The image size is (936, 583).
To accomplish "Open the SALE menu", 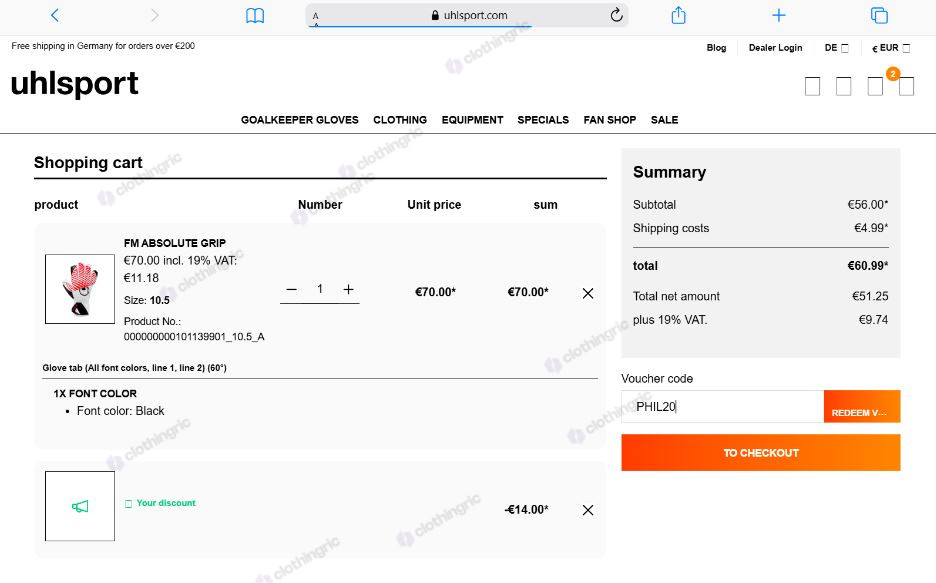I will (x=664, y=120).
